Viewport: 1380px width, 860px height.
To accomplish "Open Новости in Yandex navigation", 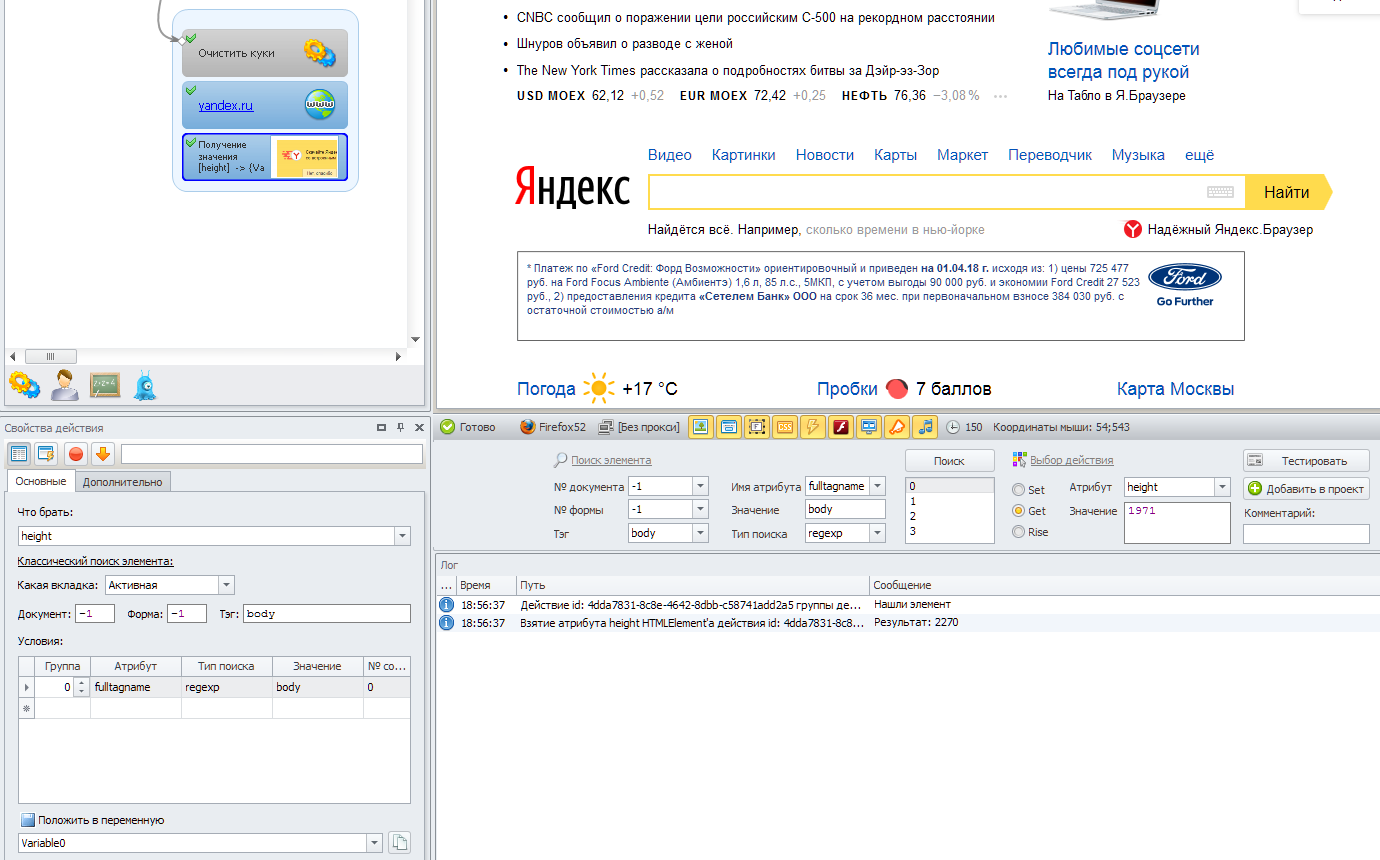I will pyautogui.click(x=825, y=155).
